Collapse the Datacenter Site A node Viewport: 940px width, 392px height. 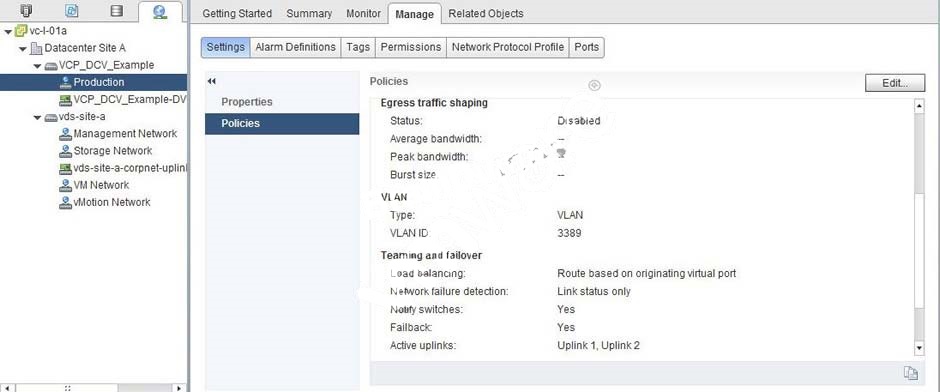pyautogui.click(x=23, y=49)
